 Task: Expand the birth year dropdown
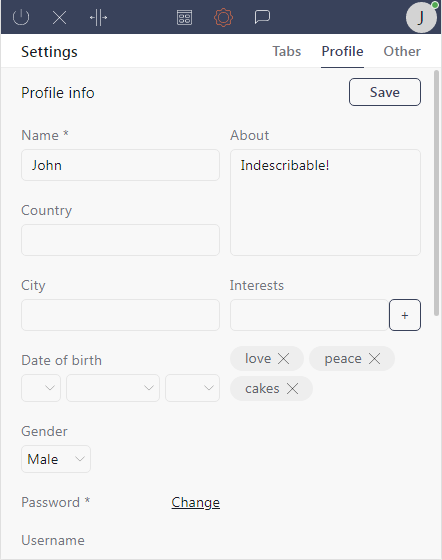[x=192, y=388]
